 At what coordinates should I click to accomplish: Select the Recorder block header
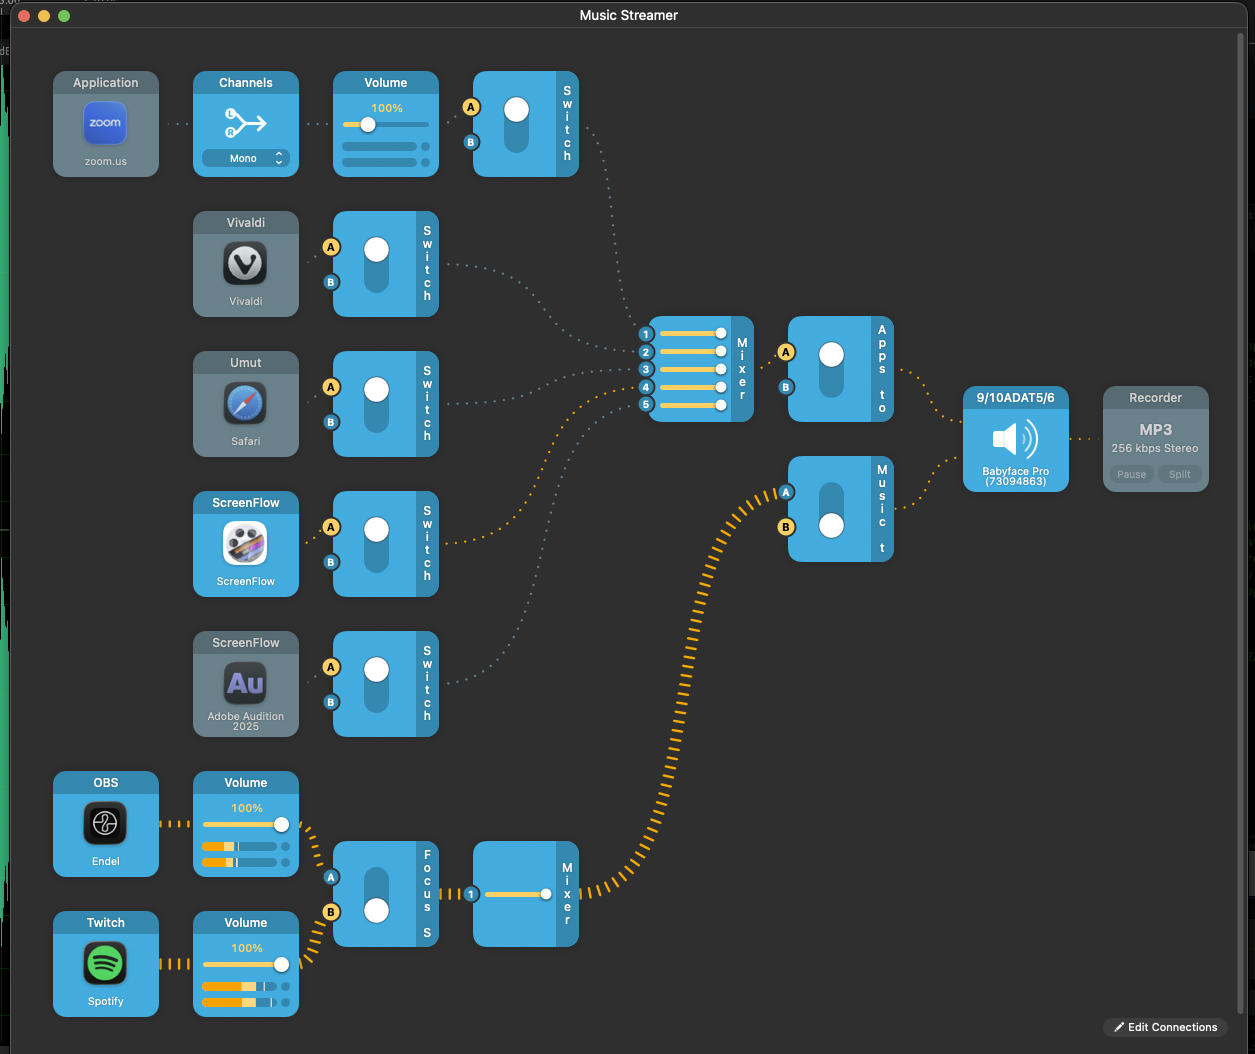1155,398
